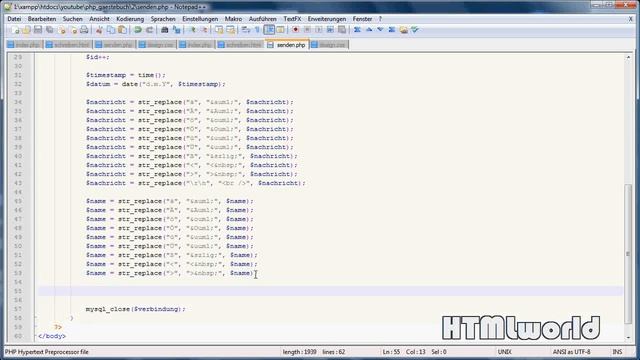
Task: Click the empty highlighted line 55
Action: pyautogui.click(x=331, y=291)
